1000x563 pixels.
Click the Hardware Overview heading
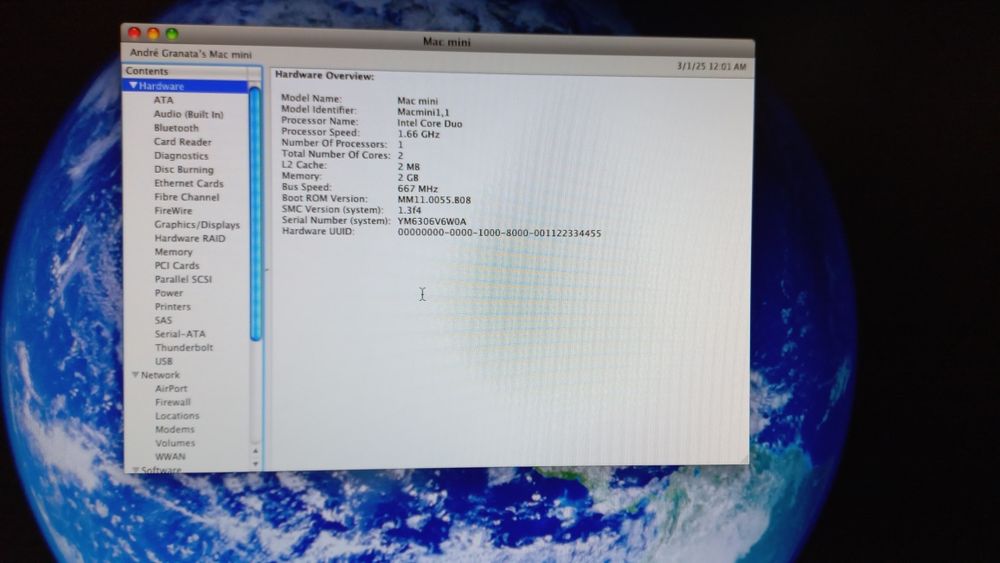(x=325, y=76)
